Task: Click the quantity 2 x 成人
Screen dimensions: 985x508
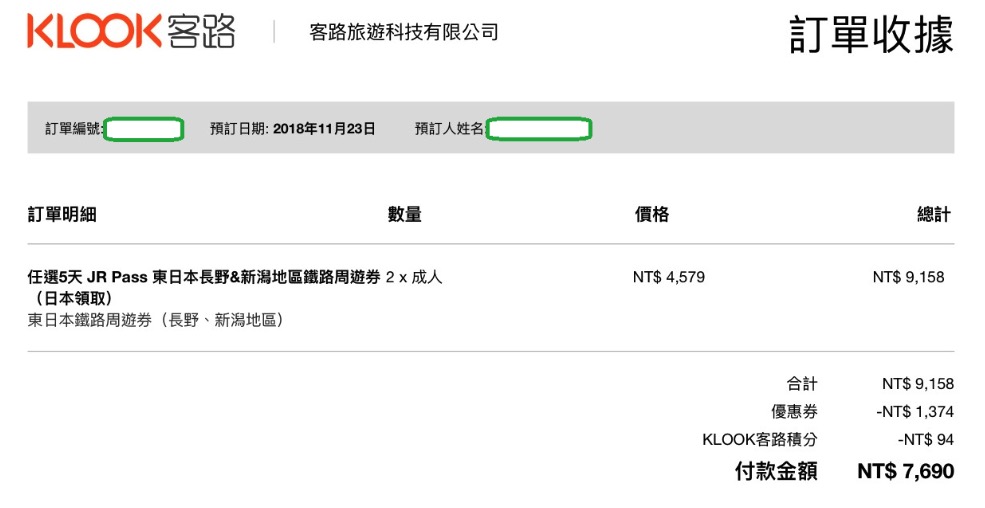Action: 414,277
